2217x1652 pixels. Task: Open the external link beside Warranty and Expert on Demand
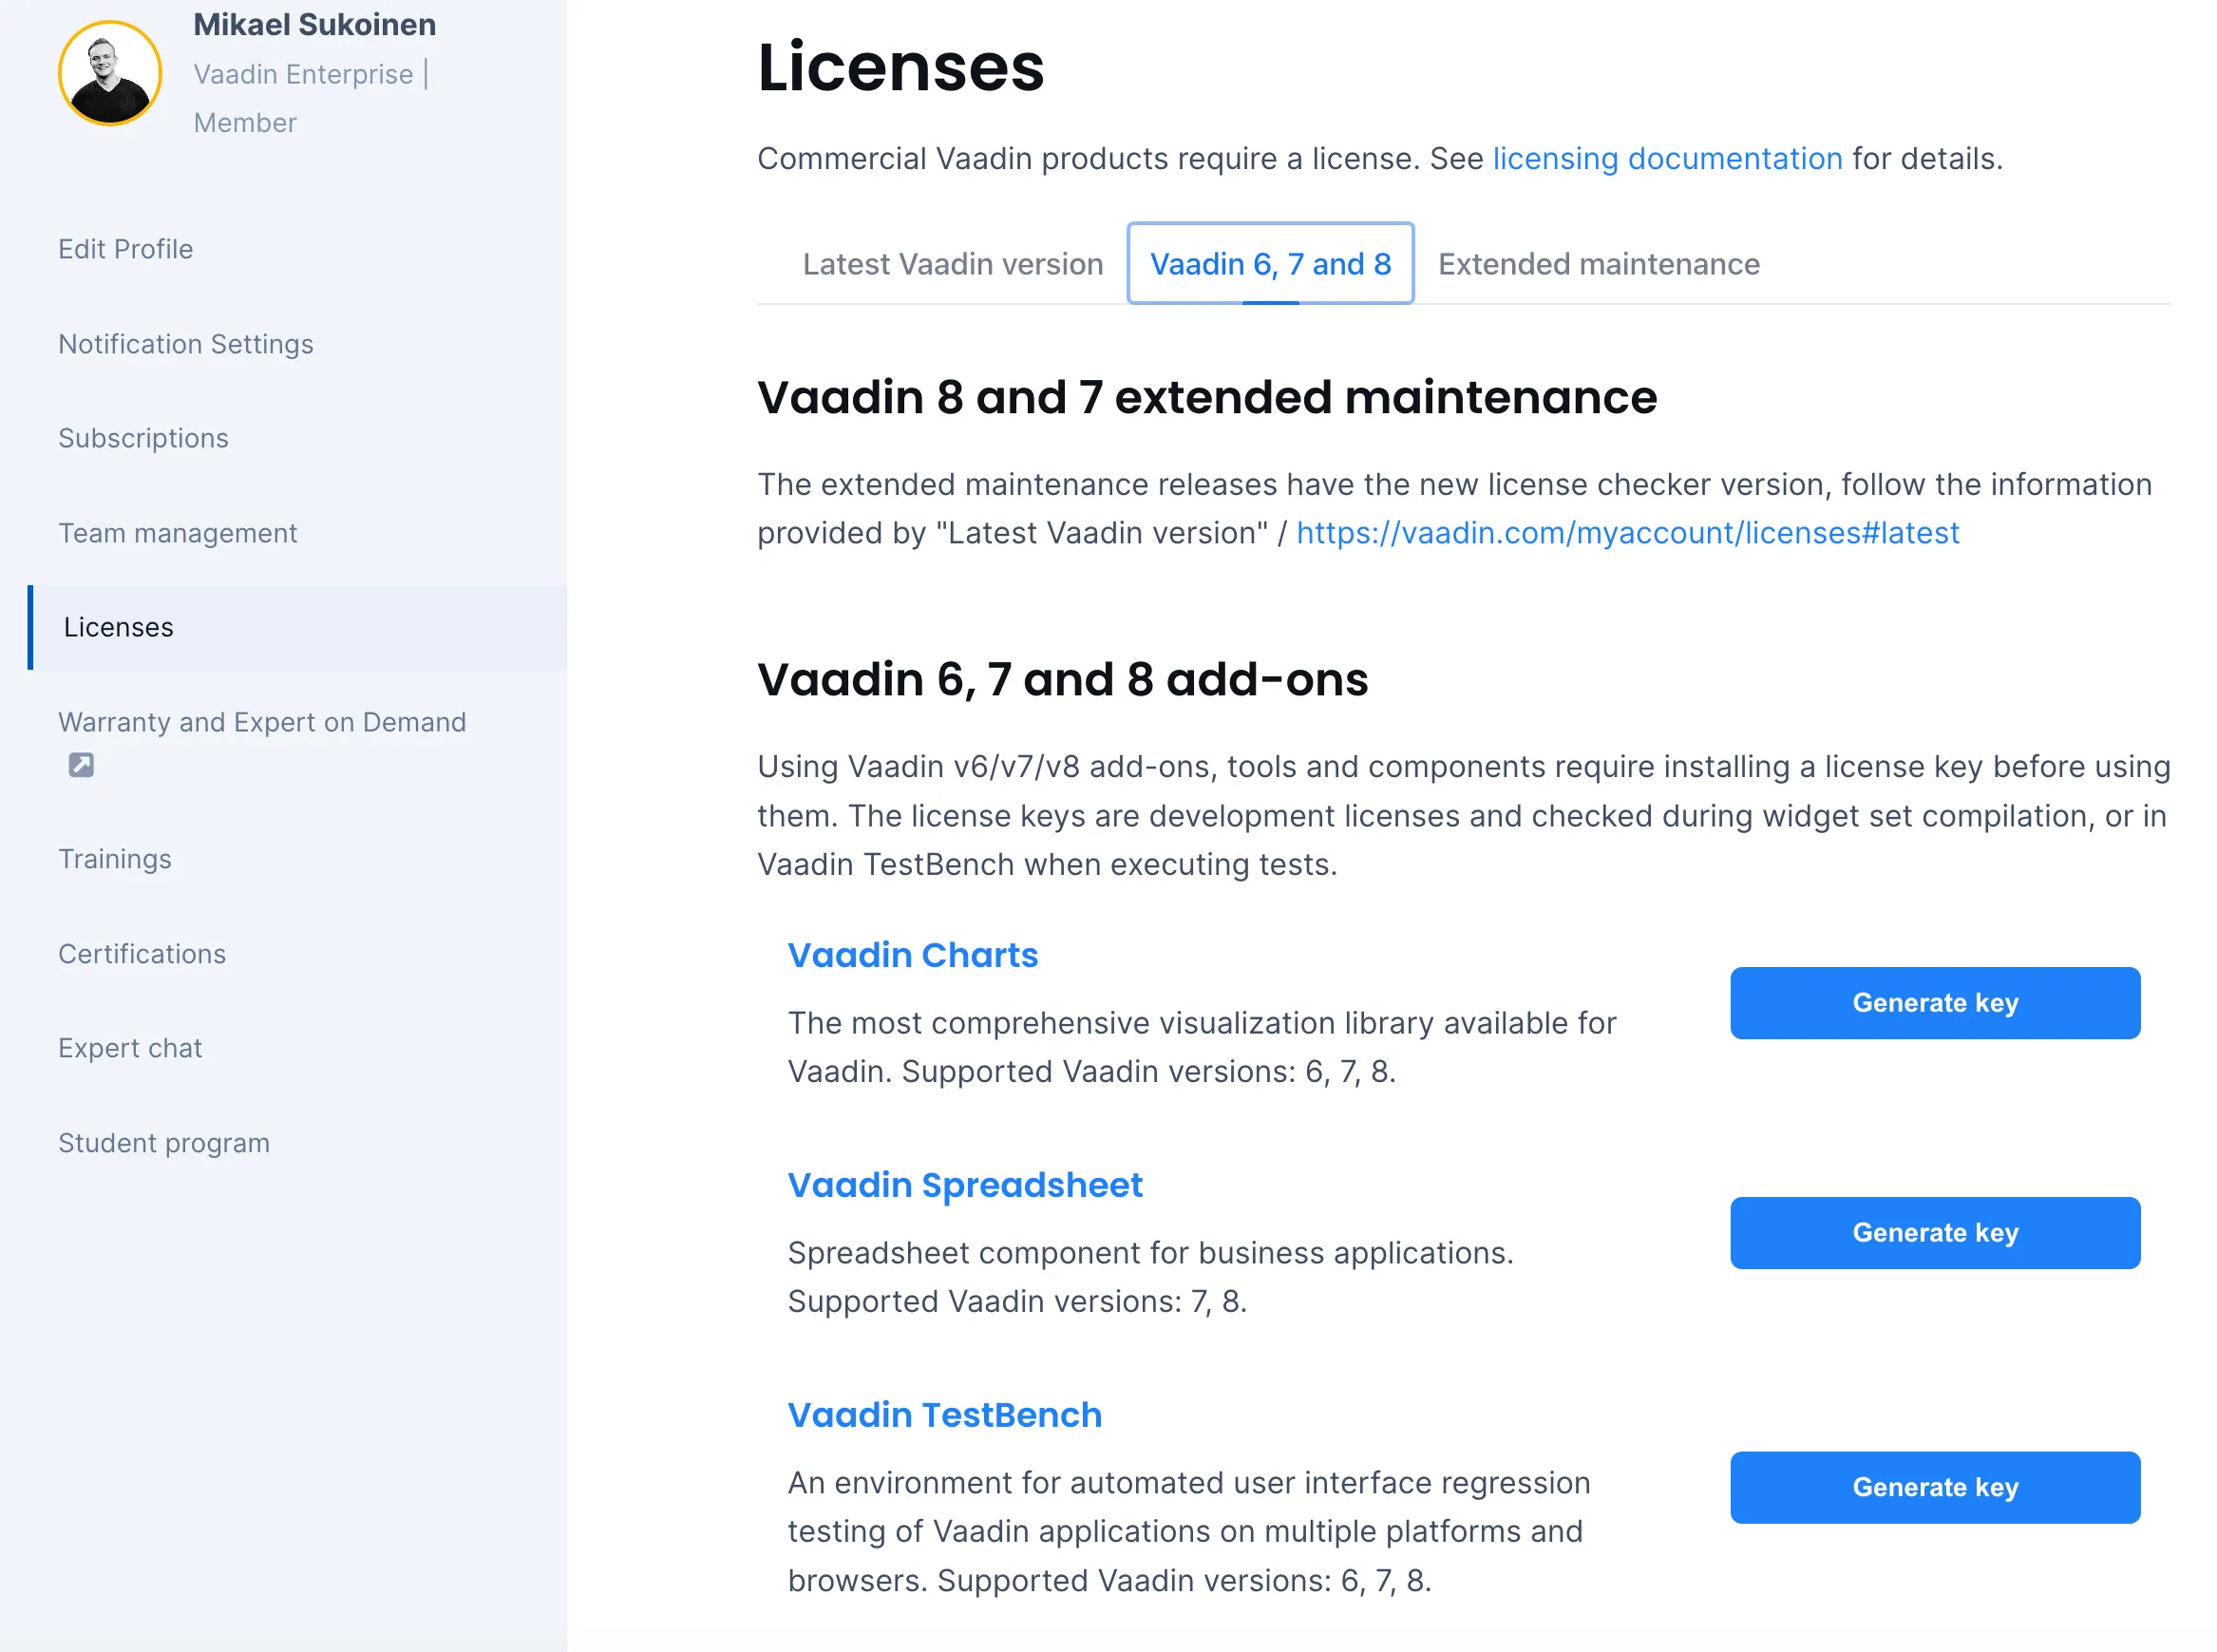[x=80, y=764]
